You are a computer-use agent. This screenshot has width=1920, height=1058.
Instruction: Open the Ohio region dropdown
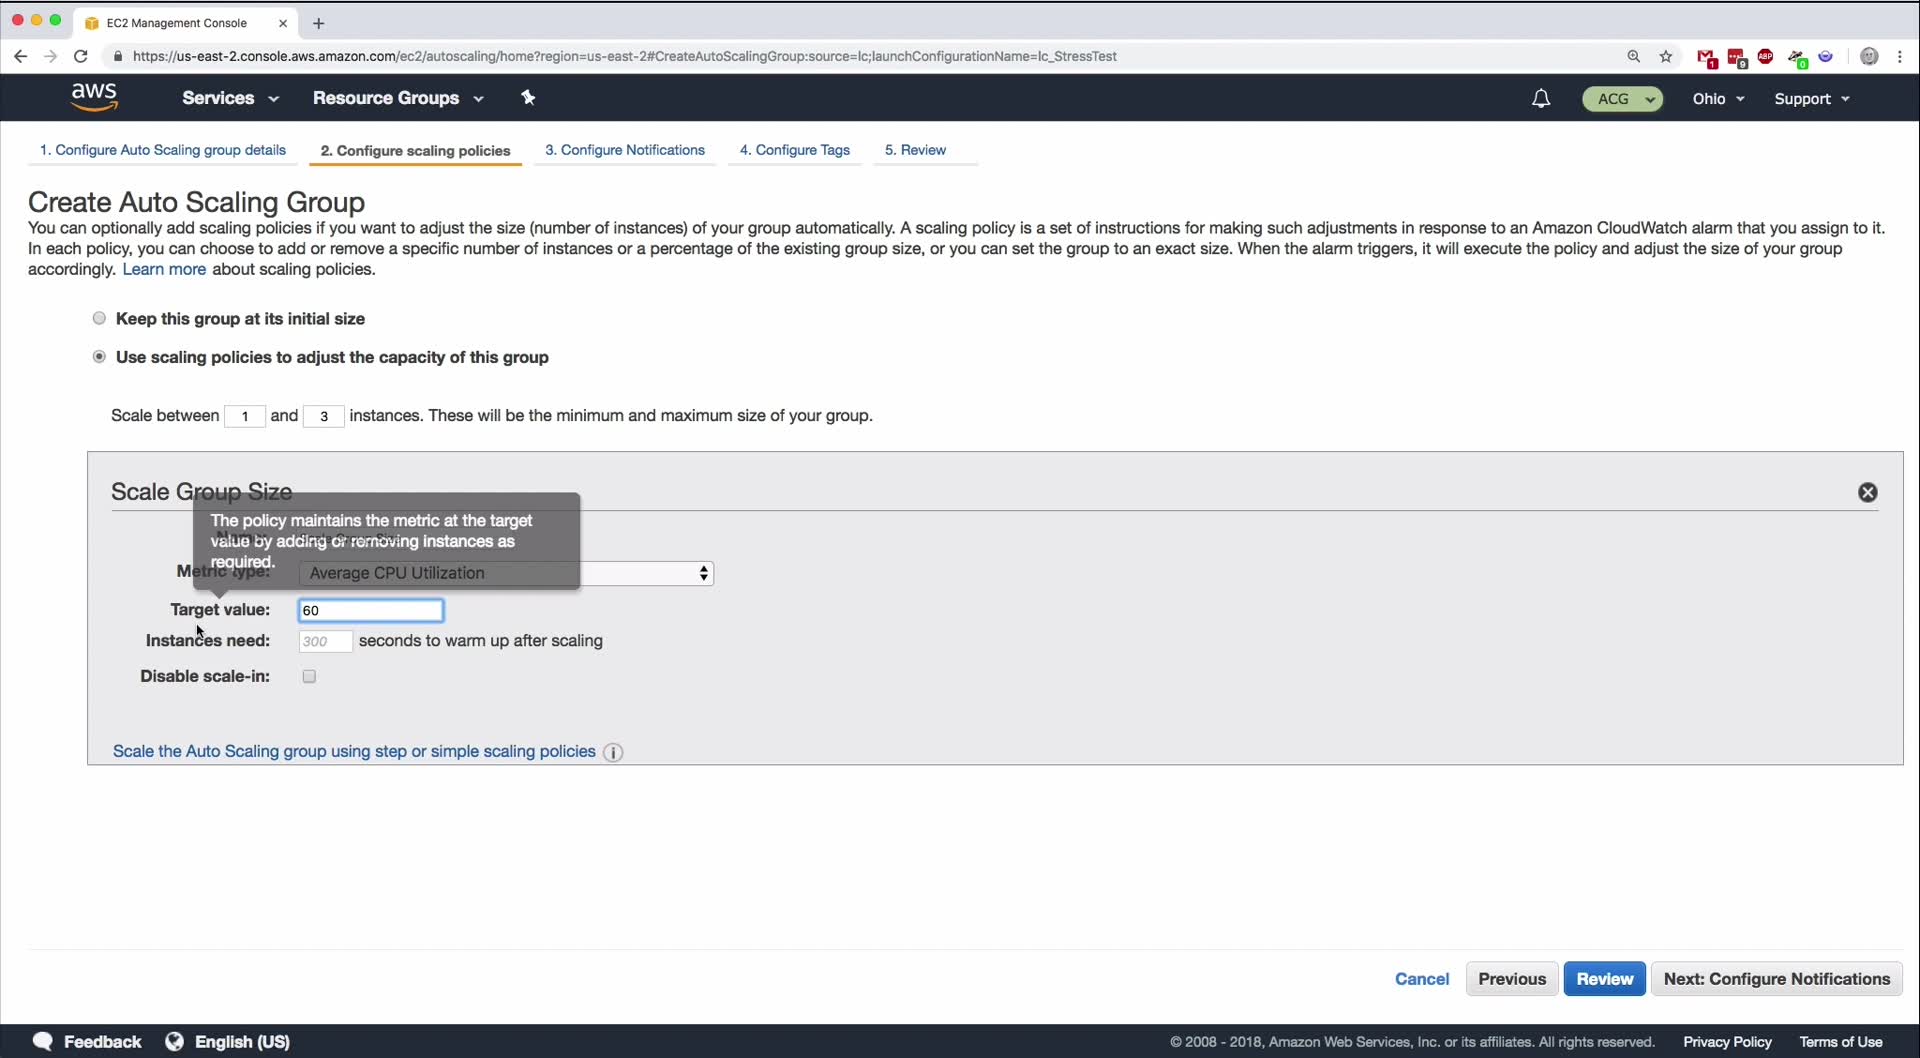[1718, 99]
